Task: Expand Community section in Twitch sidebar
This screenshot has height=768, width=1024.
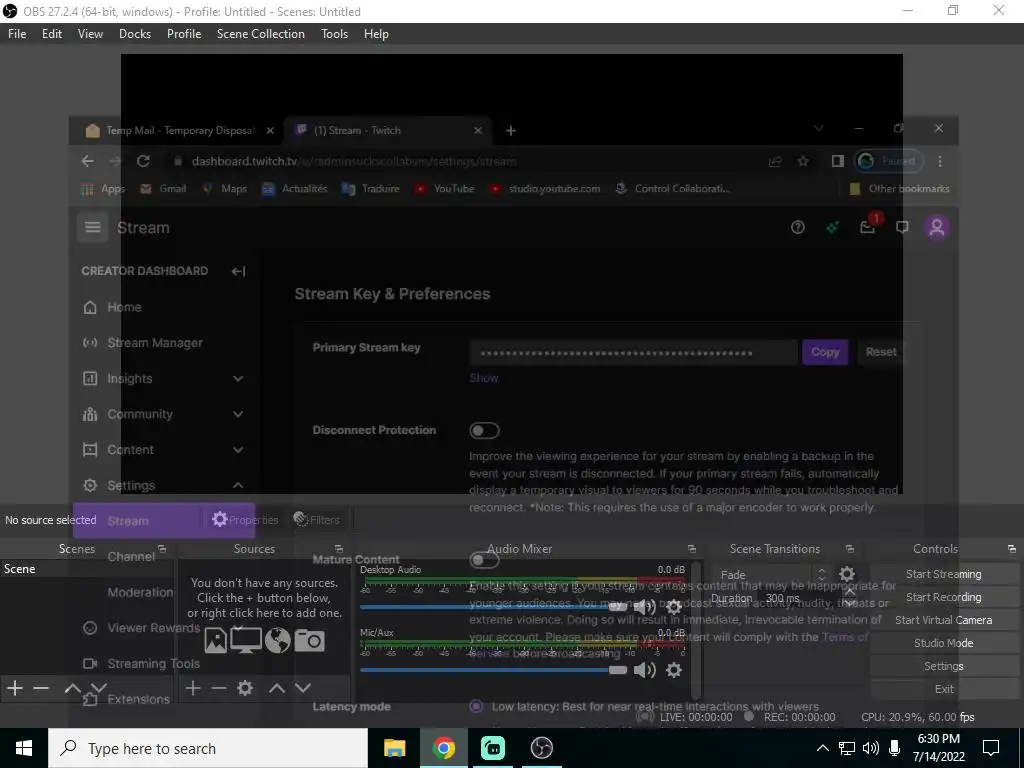Action: pyautogui.click(x=238, y=414)
